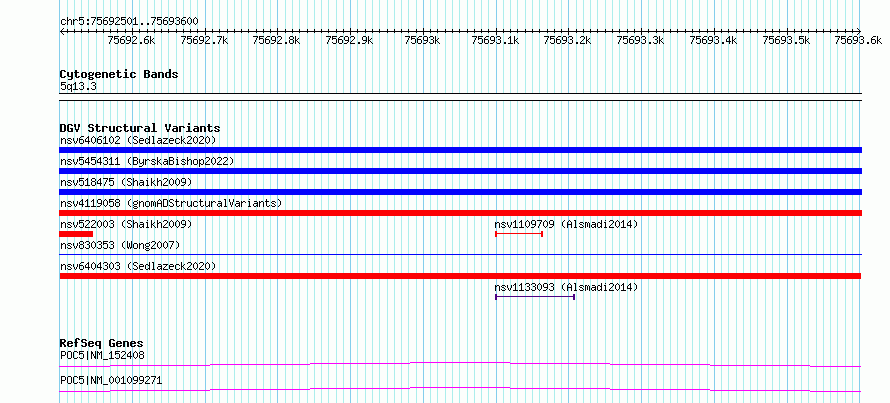Select the purple bracketed nsv1133093 variant glyph
This screenshot has height=403, width=890.
click(535, 297)
